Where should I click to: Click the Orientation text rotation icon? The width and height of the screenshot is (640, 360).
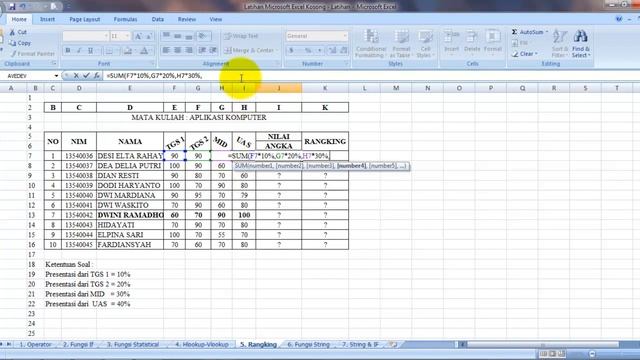click(x=203, y=36)
